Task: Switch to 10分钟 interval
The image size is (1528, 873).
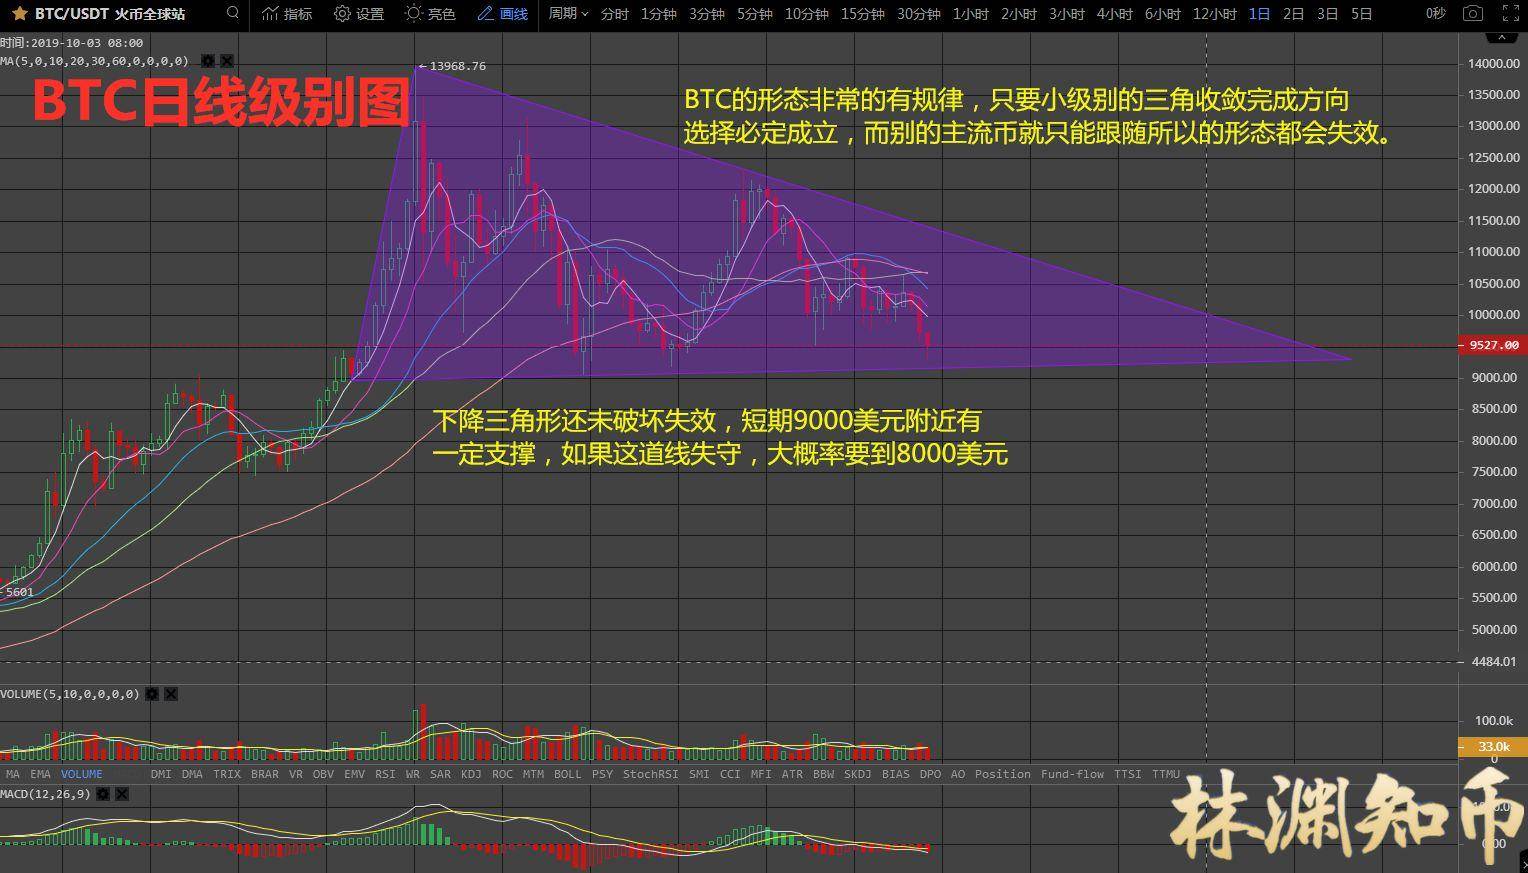Action: (806, 14)
